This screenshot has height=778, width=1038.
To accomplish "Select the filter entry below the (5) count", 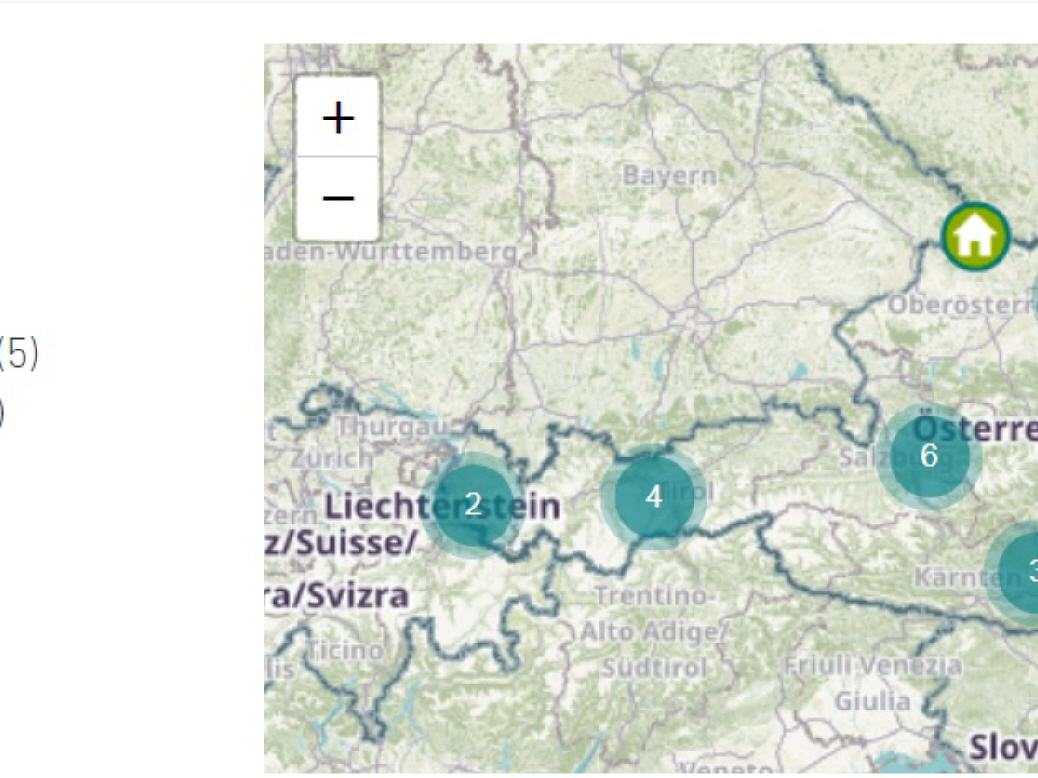I will [2, 414].
